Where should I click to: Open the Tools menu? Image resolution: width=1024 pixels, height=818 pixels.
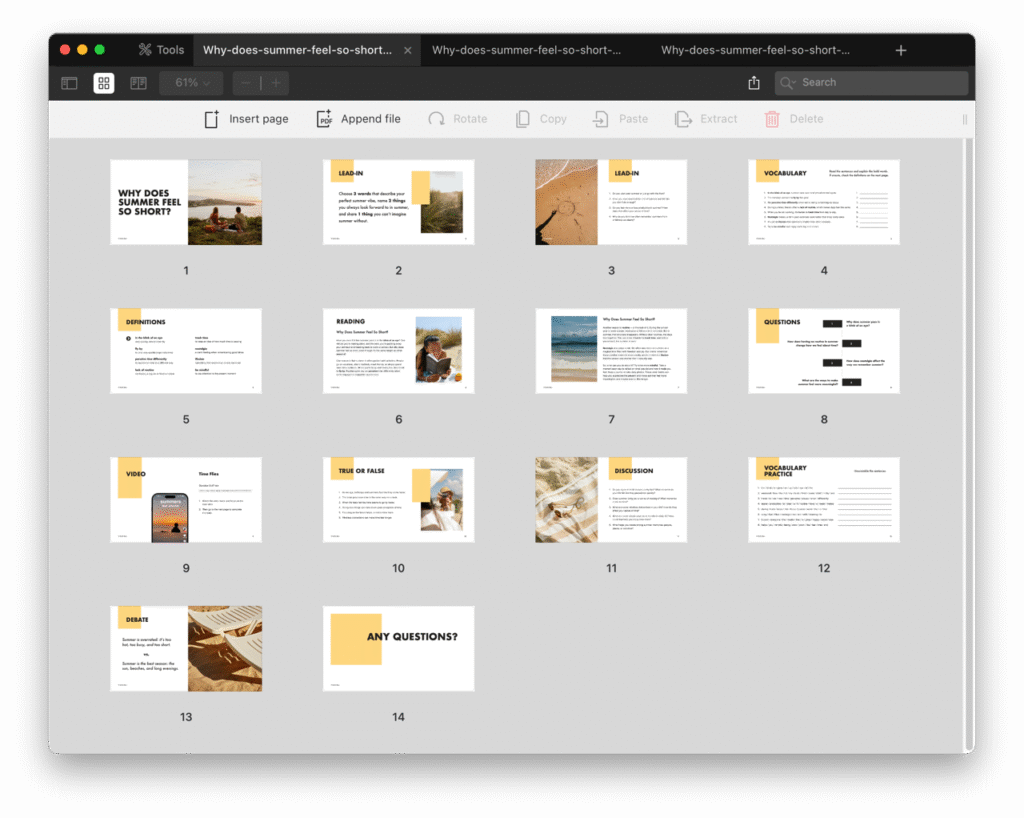[161, 50]
